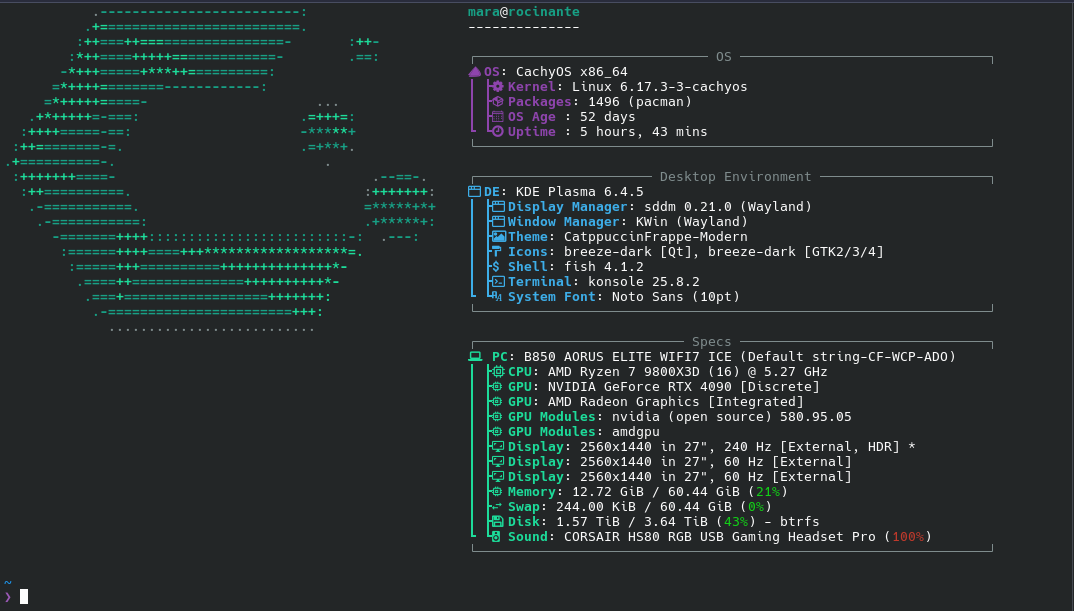
Task: Click the package box icon beside Packages
Action: (x=497, y=102)
